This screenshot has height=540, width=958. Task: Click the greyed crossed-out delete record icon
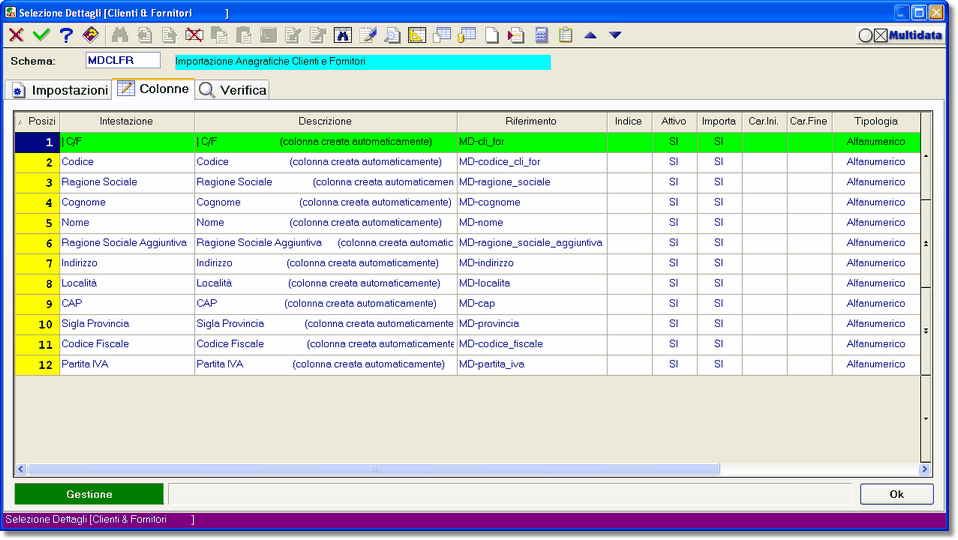click(194, 35)
